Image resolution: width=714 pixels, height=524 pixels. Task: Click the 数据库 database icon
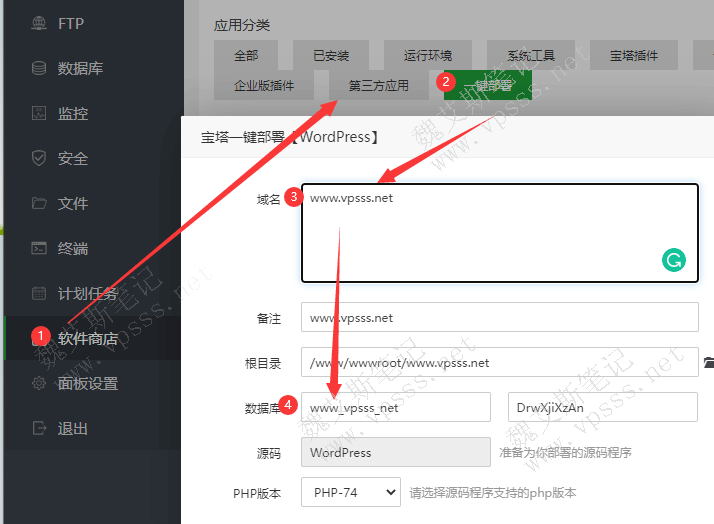click(39, 68)
